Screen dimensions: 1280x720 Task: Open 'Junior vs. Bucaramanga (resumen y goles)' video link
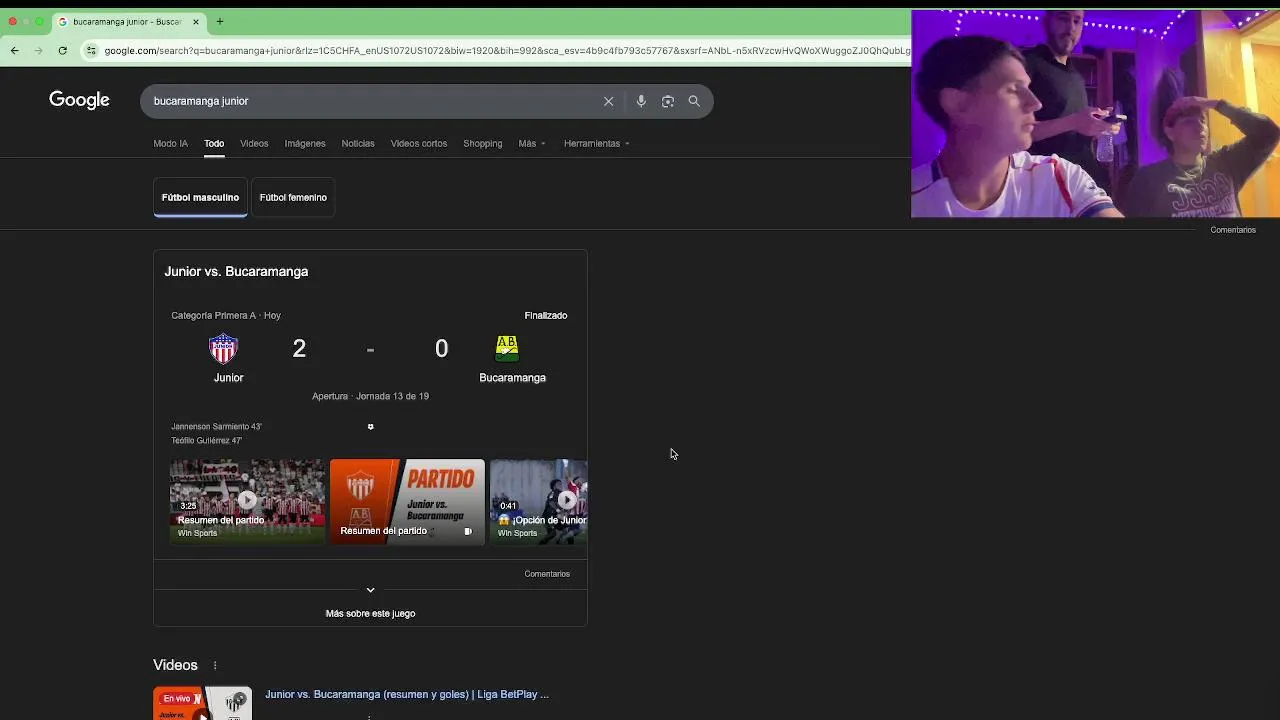pos(407,694)
